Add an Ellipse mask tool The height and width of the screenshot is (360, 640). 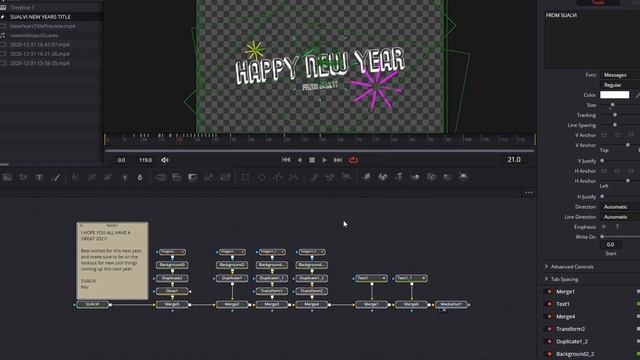click(x=262, y=177)
